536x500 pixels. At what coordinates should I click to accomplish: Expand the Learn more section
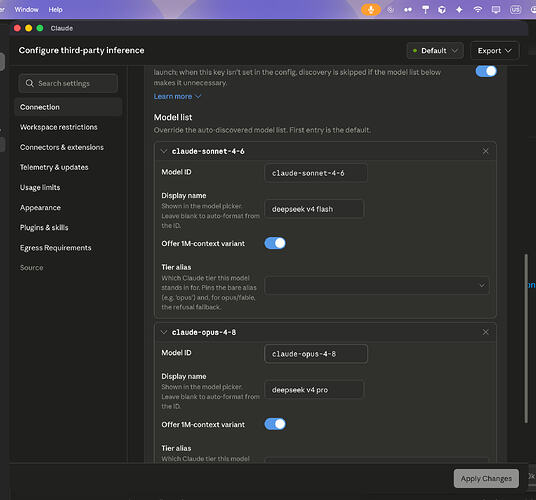pyautogui.click(x=177, y=96)
